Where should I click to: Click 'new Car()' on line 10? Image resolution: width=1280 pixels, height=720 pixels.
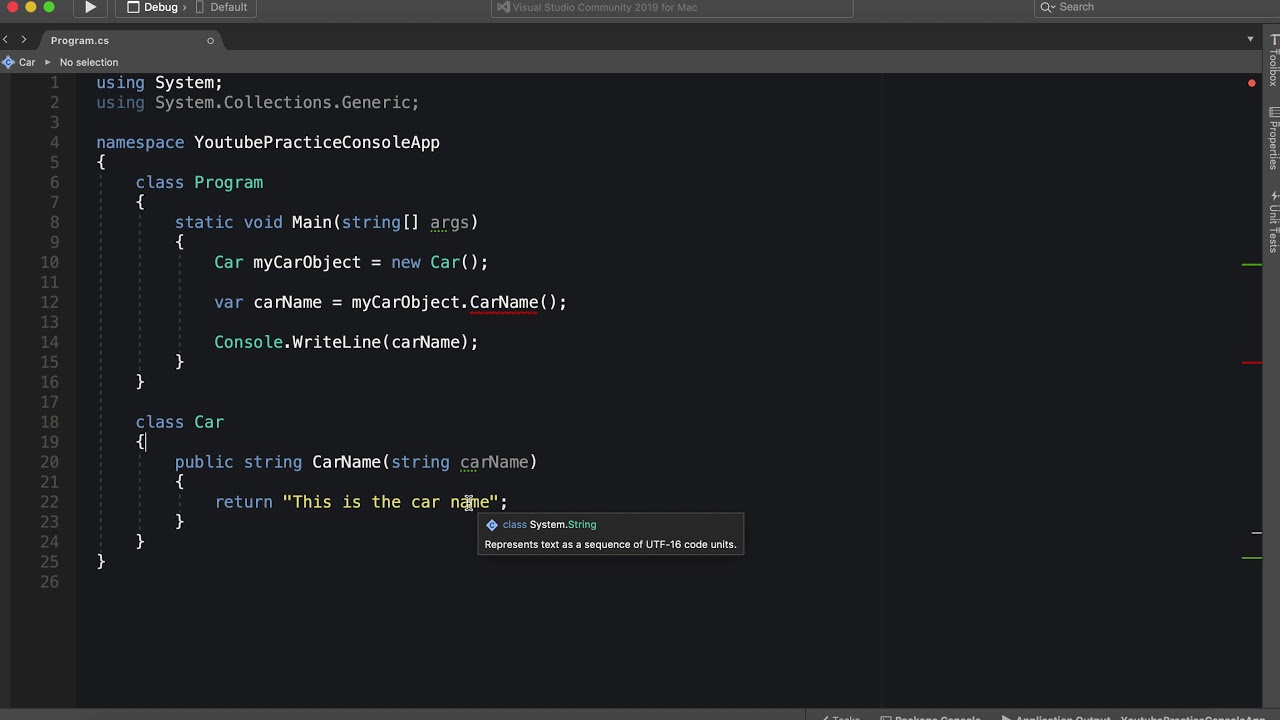pos(435,262)
